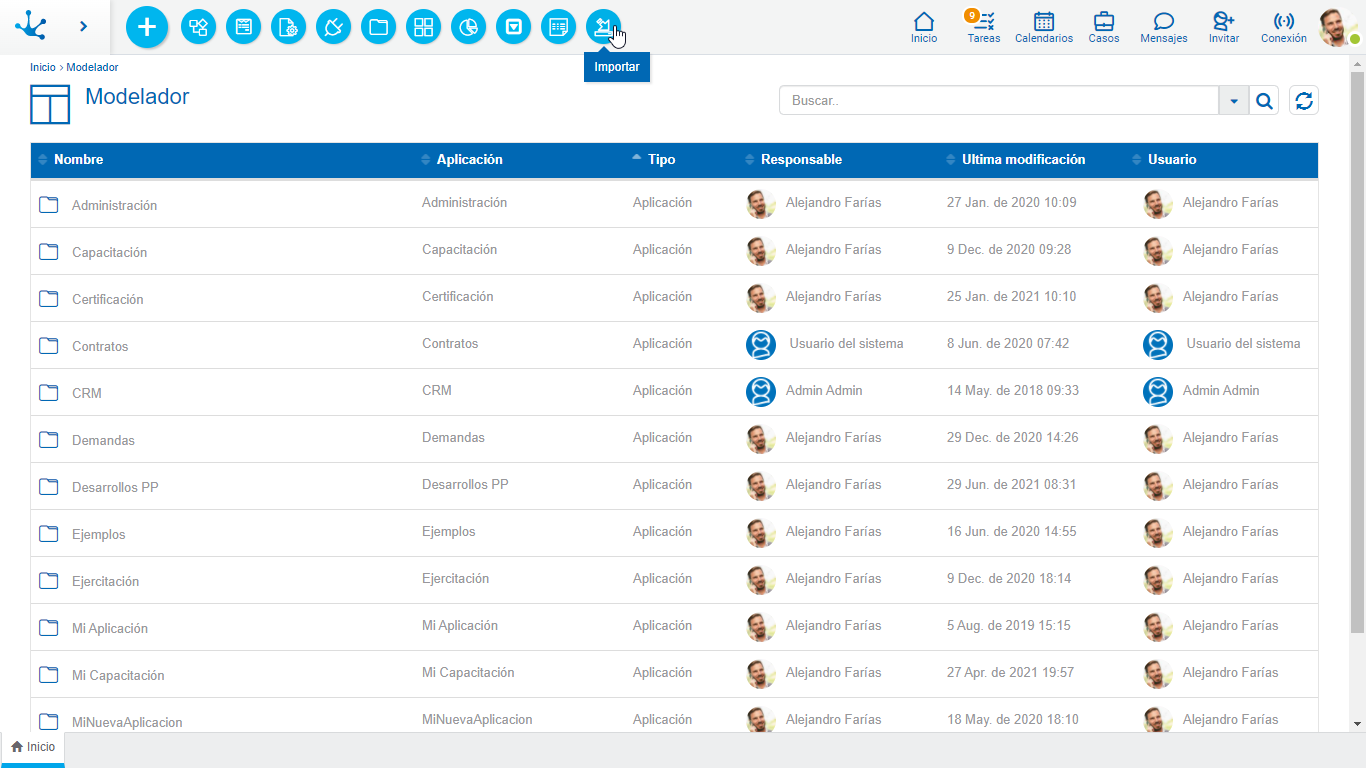Click the vertical scrollbar down arrow
The image size is (1366, 768).
coord(1357,724)
